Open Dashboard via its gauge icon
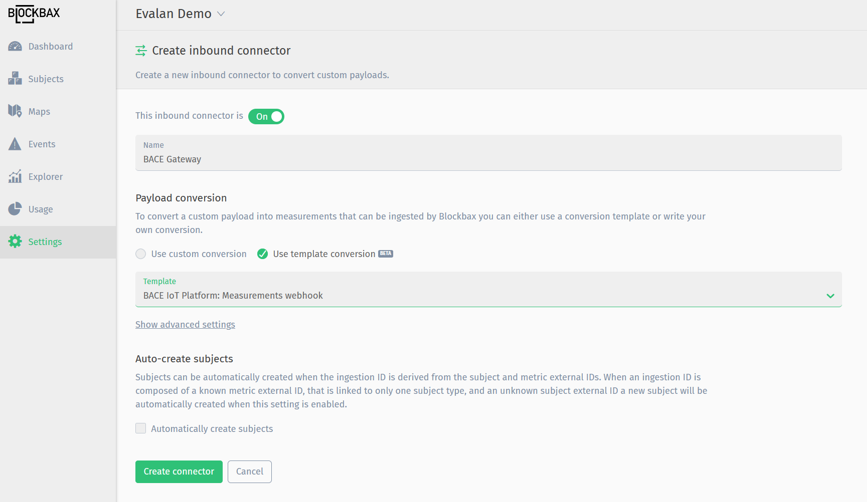867x502 pixels. [x=15, y=47]
